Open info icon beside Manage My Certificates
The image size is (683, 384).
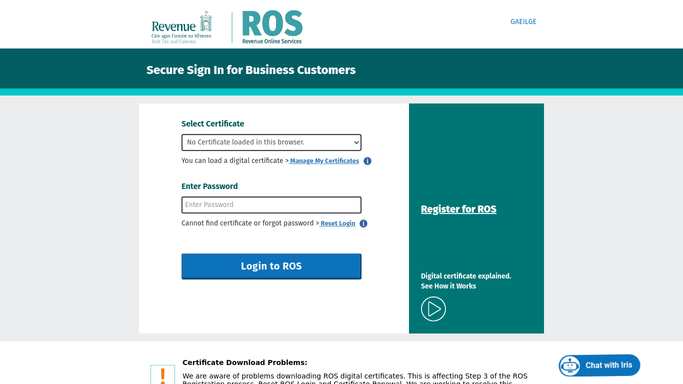pos(368,161)
